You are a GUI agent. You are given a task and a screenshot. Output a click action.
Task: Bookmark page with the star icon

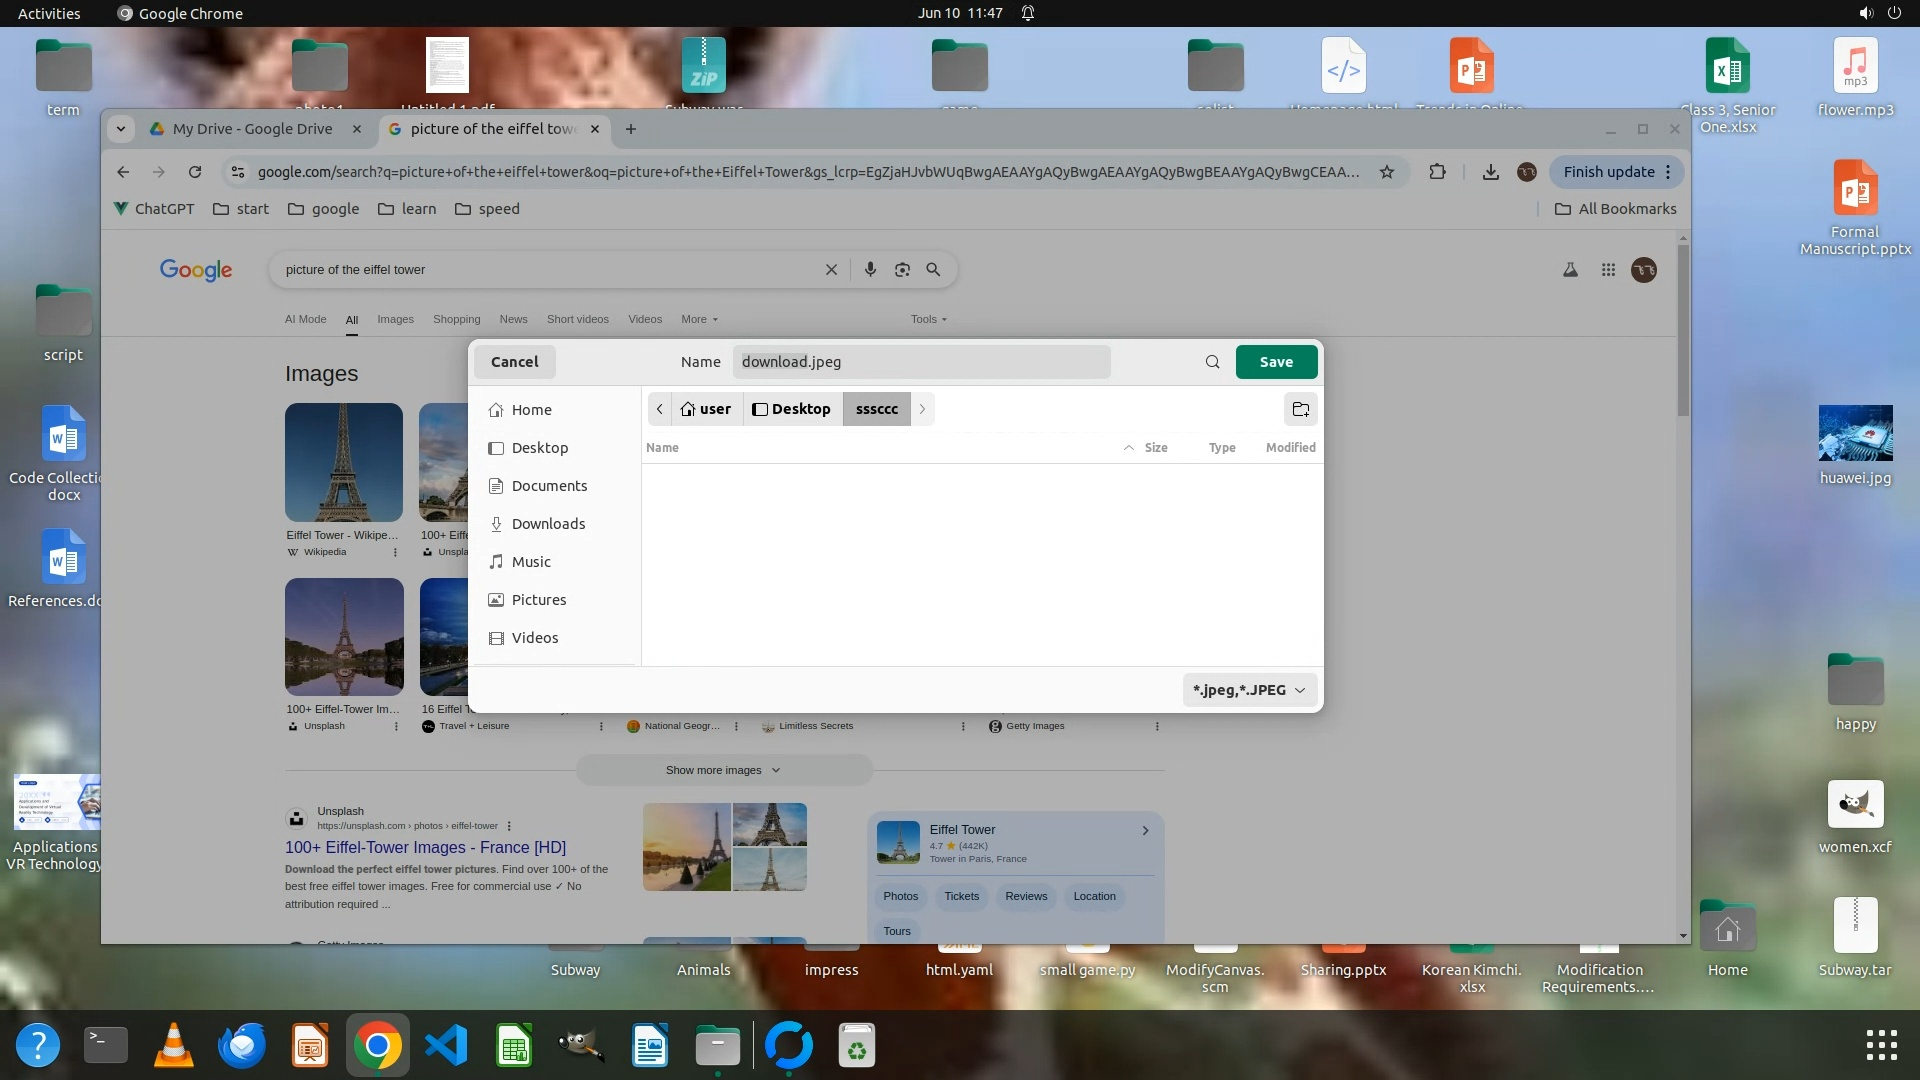tap(1386, 172)
